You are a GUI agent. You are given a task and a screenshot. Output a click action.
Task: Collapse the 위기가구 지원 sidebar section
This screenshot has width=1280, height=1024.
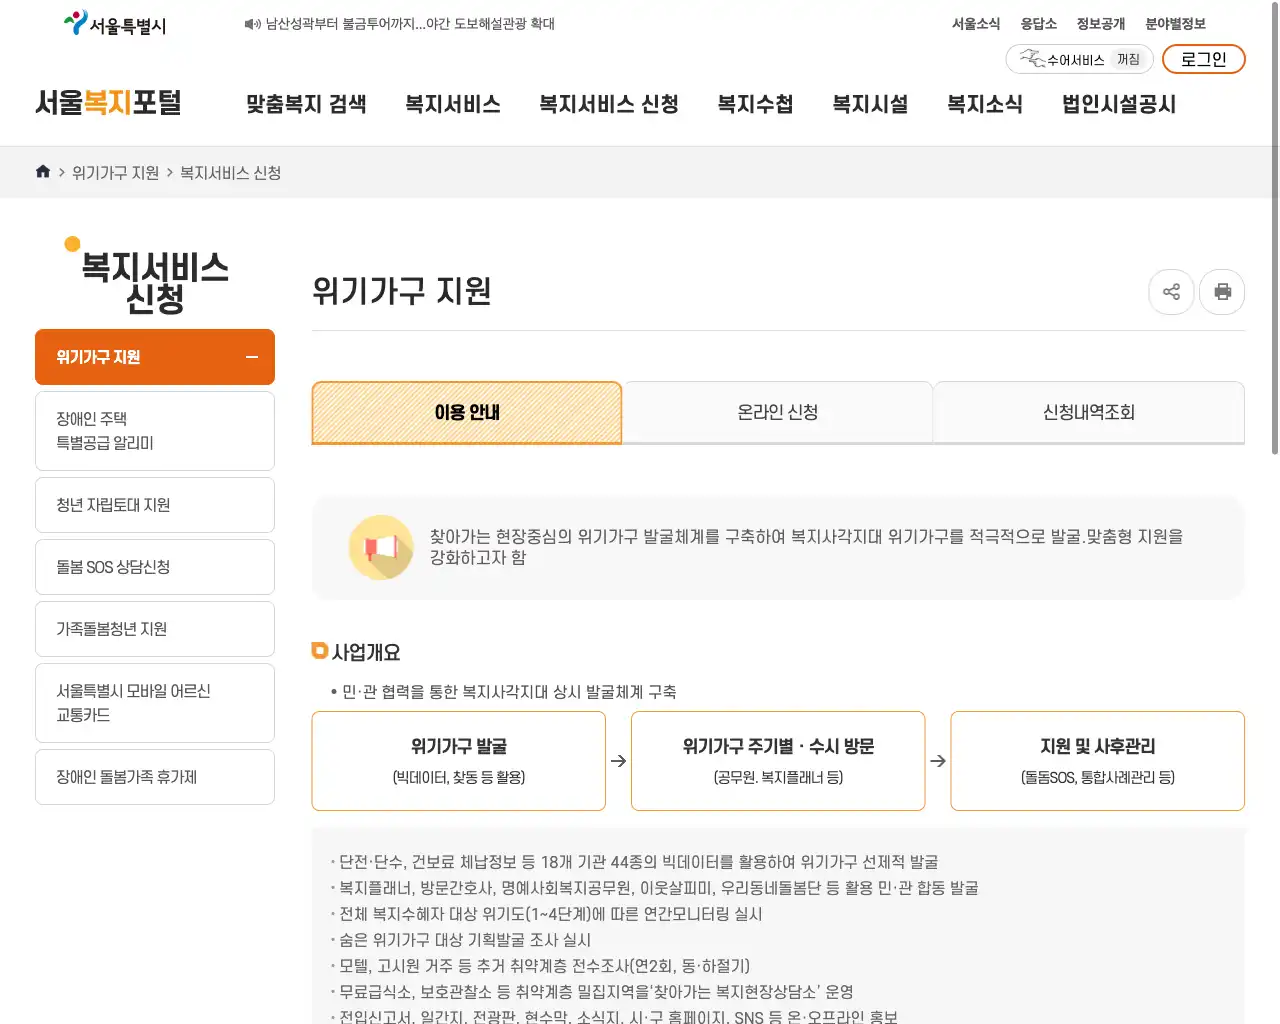pos(252,357)
